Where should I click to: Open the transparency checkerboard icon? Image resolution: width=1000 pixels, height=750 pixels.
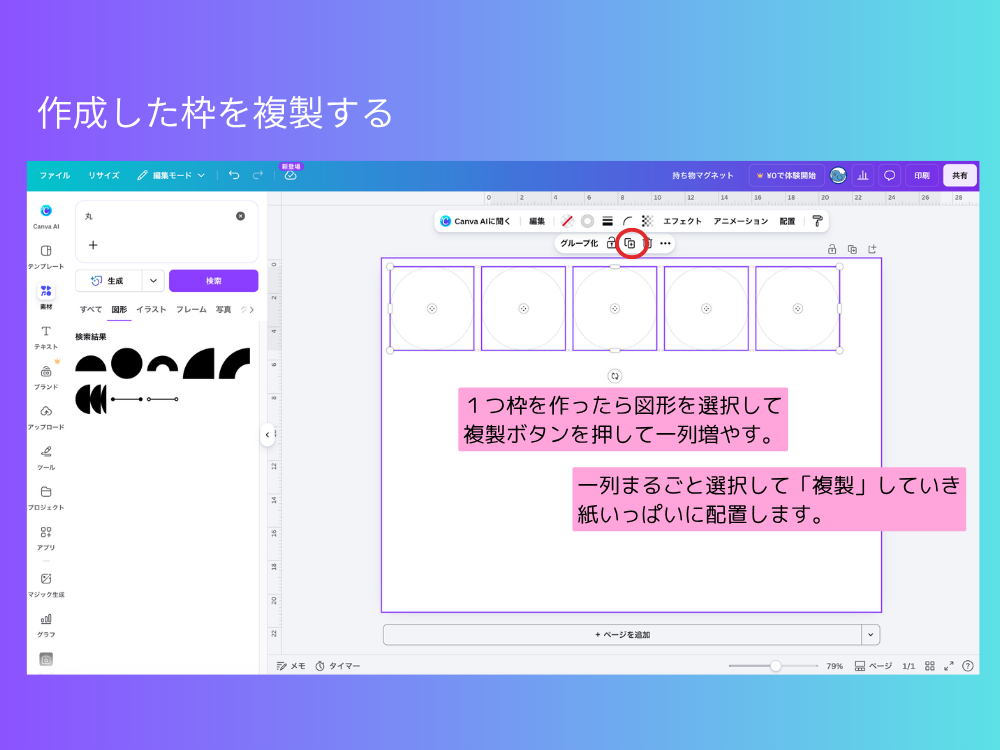pos(647,221)
